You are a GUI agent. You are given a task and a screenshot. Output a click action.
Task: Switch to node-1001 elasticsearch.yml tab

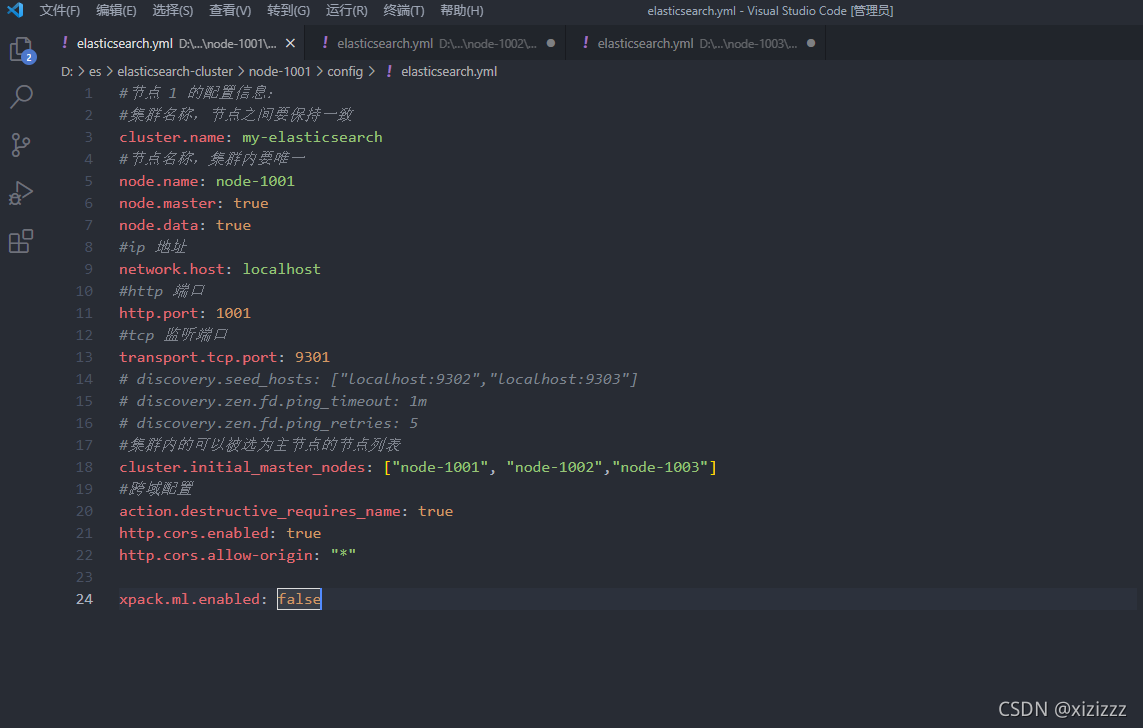click(176, 44)
